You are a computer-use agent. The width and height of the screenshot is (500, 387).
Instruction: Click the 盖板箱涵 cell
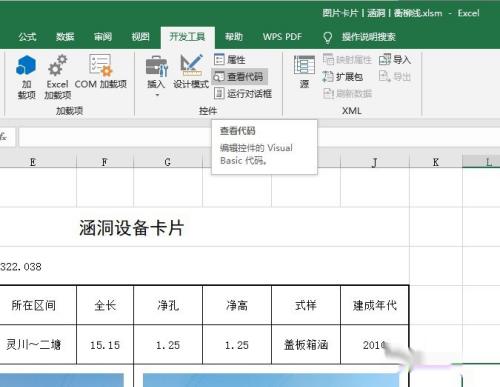306,344
